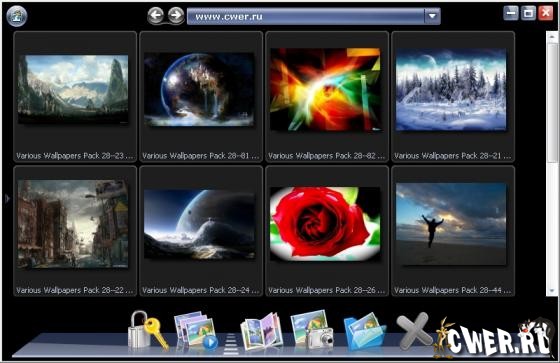Maximize the viewer window
Image resolution: width=560 pixels, height=363 pixels.
528,13
